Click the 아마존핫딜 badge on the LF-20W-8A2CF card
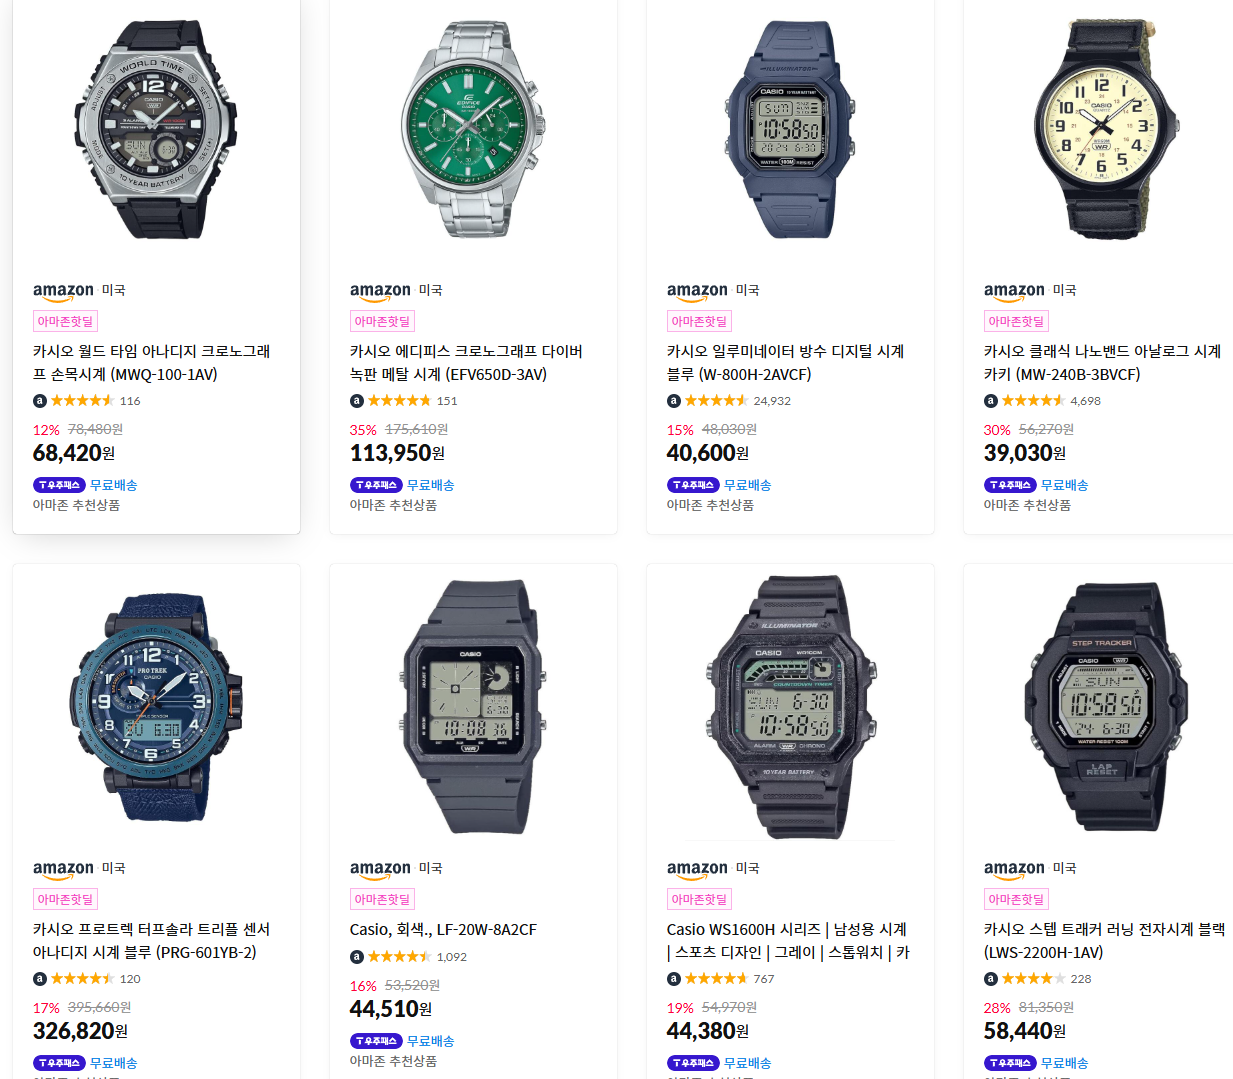 (382, 899)
